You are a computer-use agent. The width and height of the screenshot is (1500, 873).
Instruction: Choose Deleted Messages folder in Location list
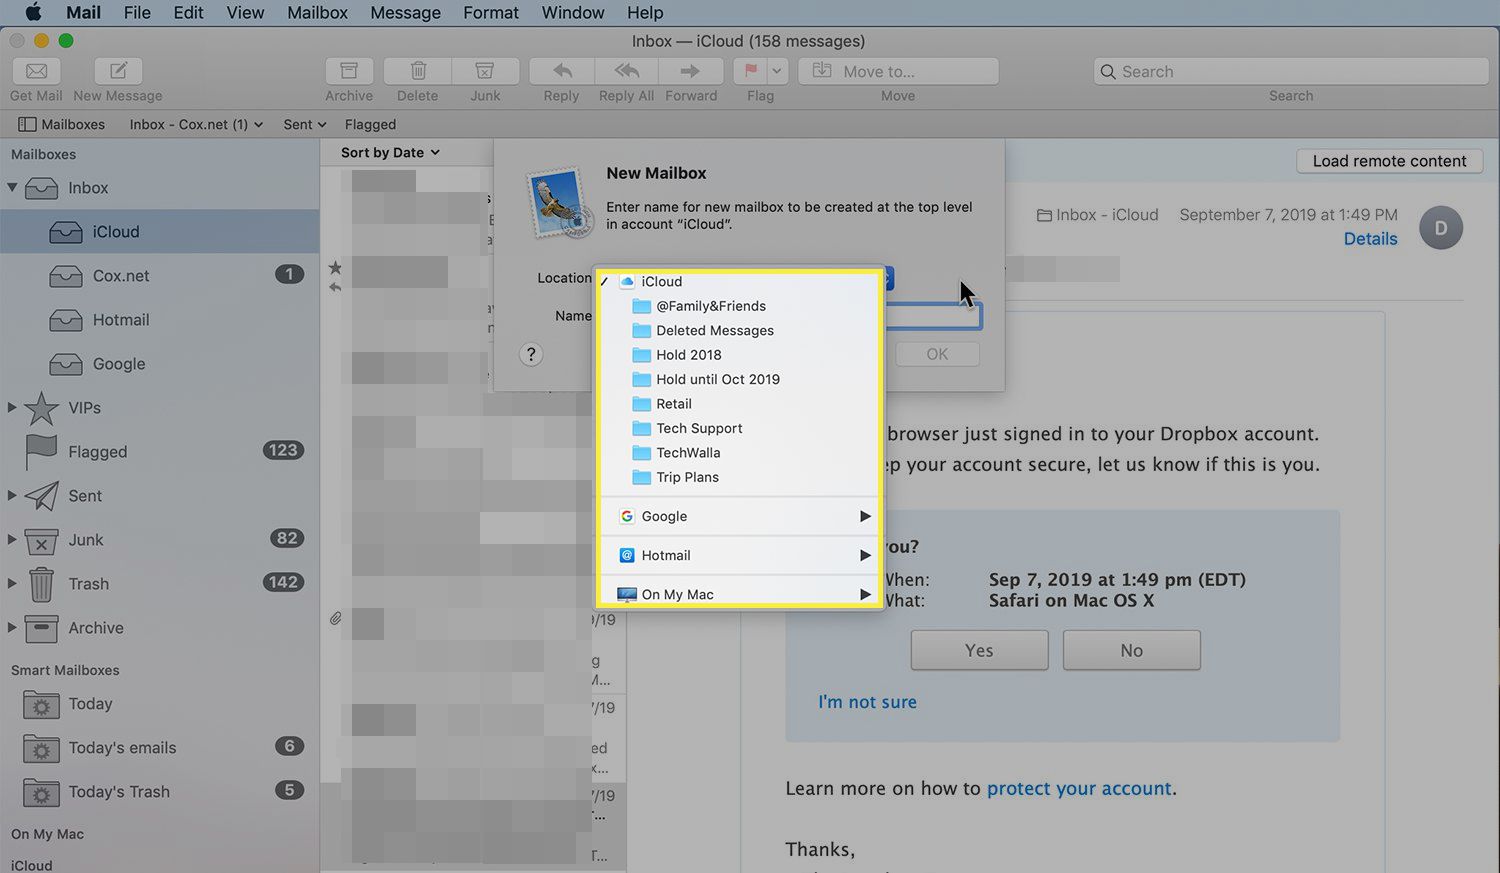(x=738, y=331)
